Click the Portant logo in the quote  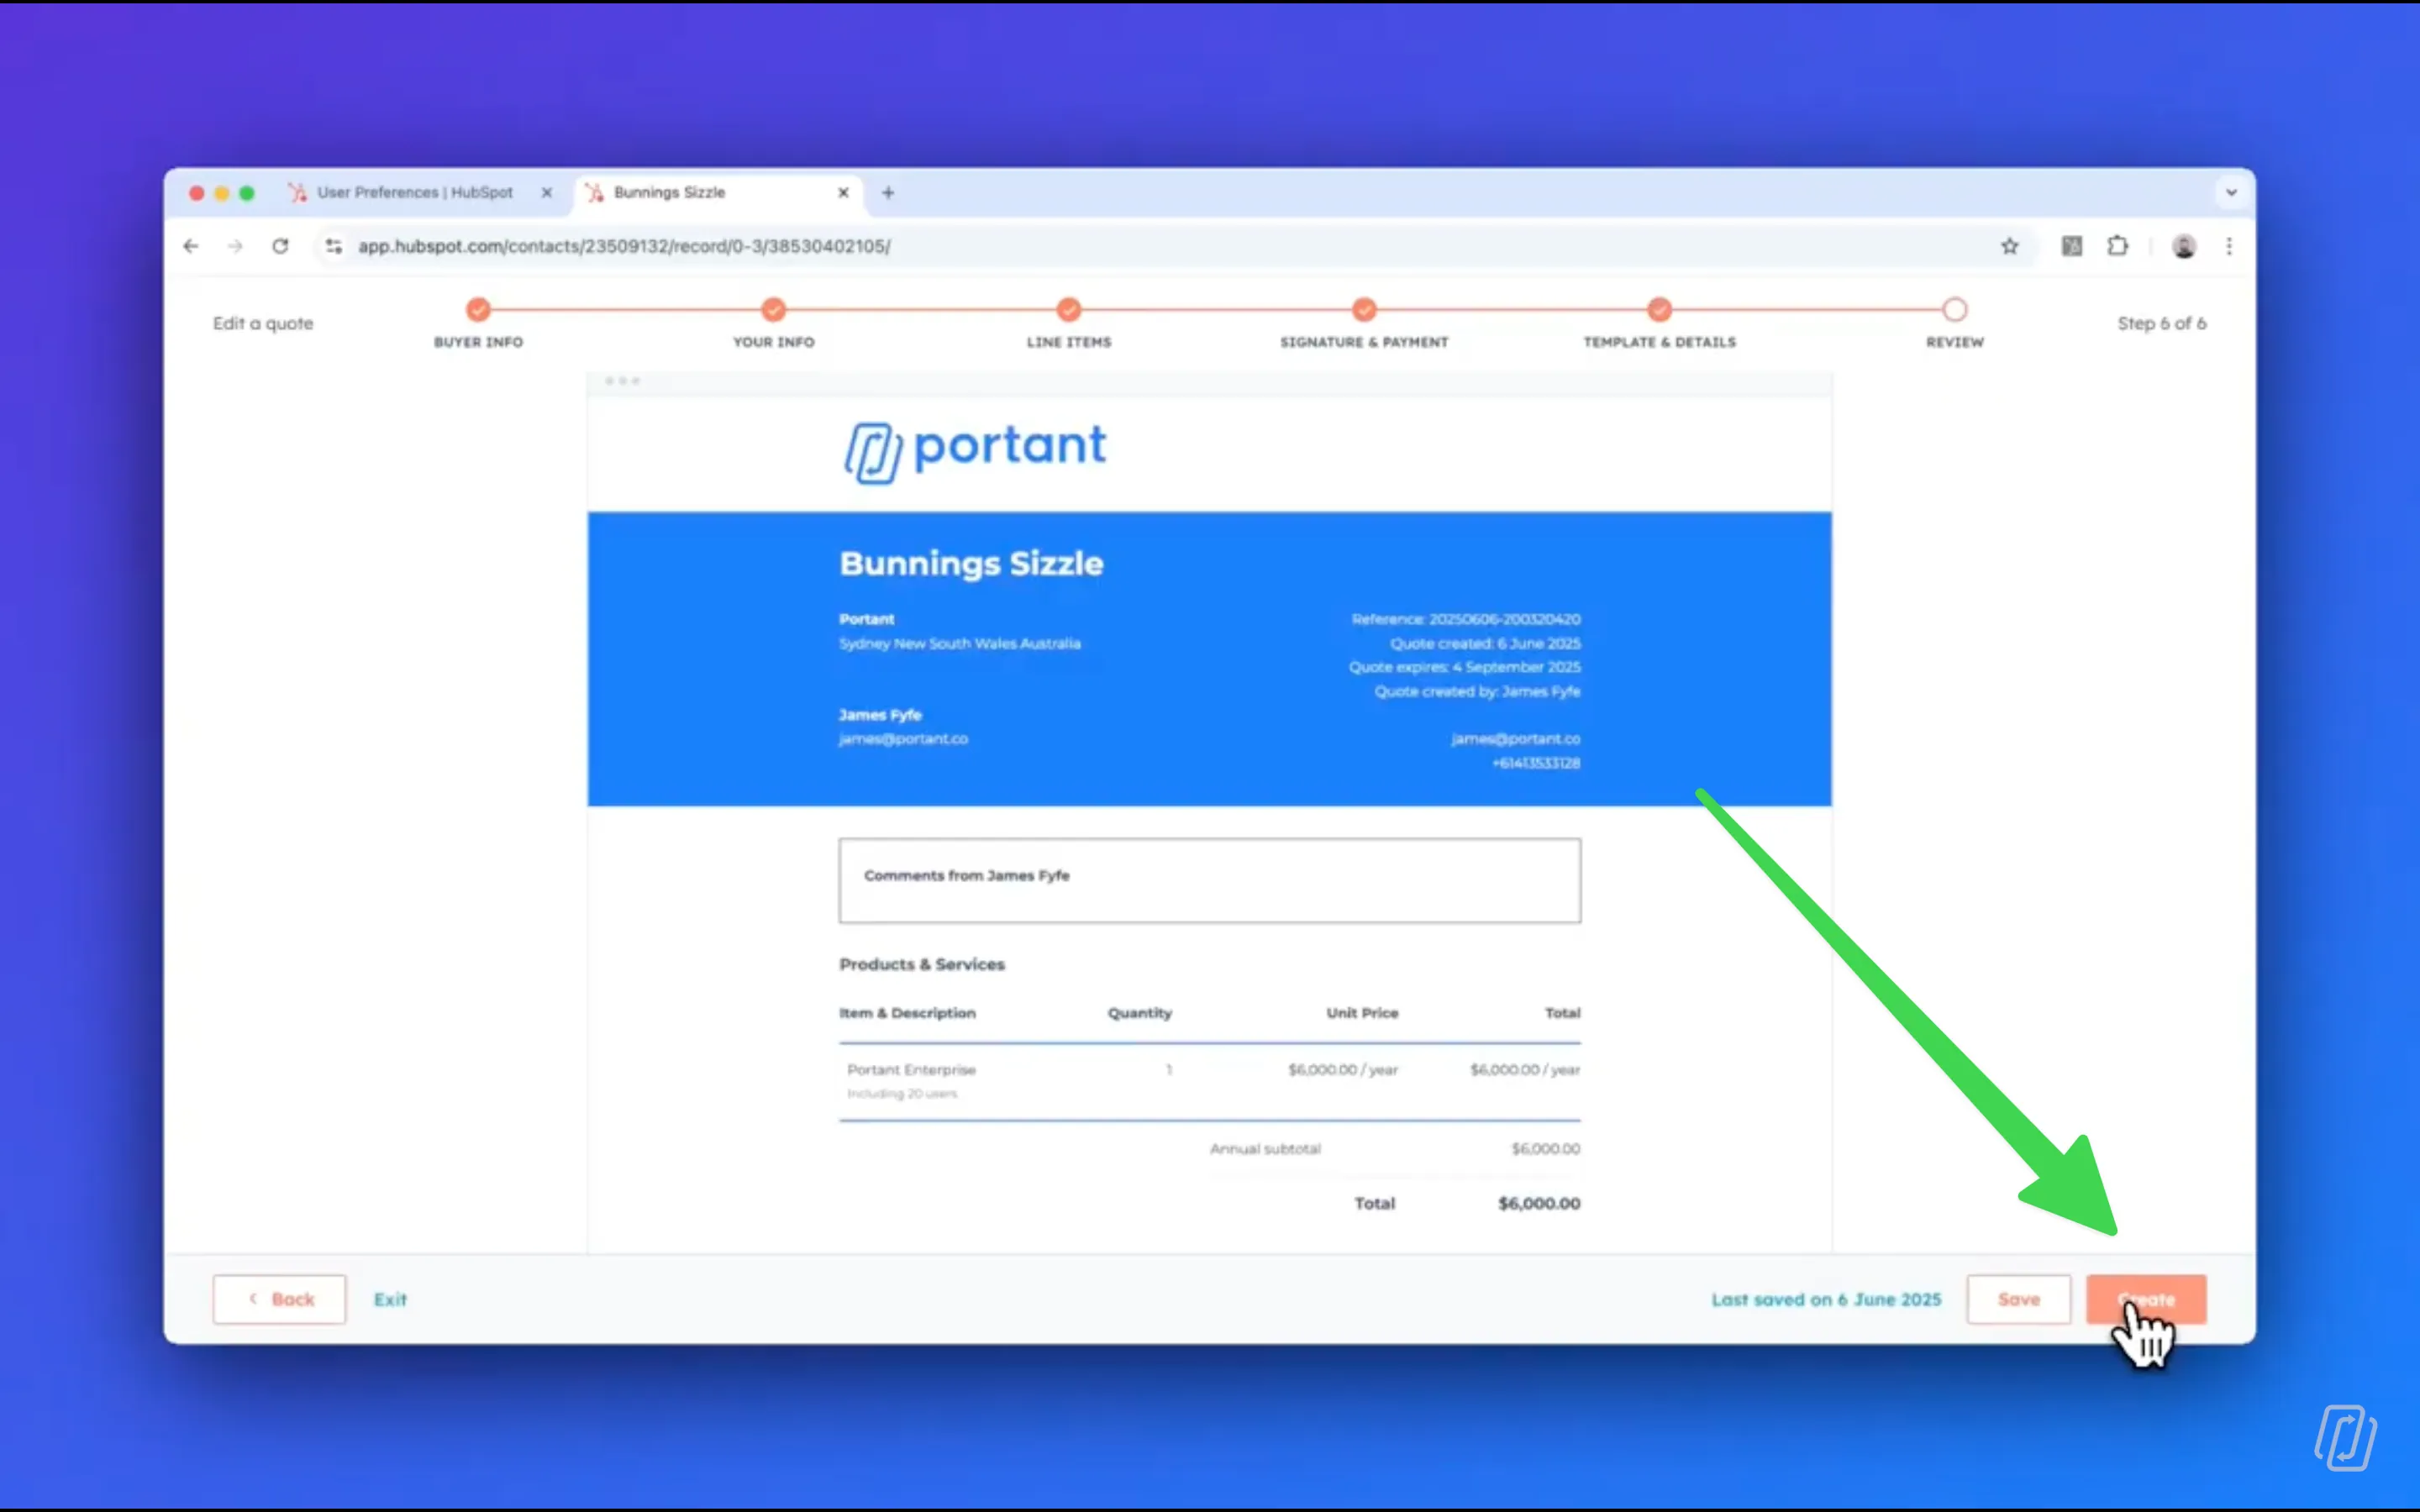pos(975,452)
